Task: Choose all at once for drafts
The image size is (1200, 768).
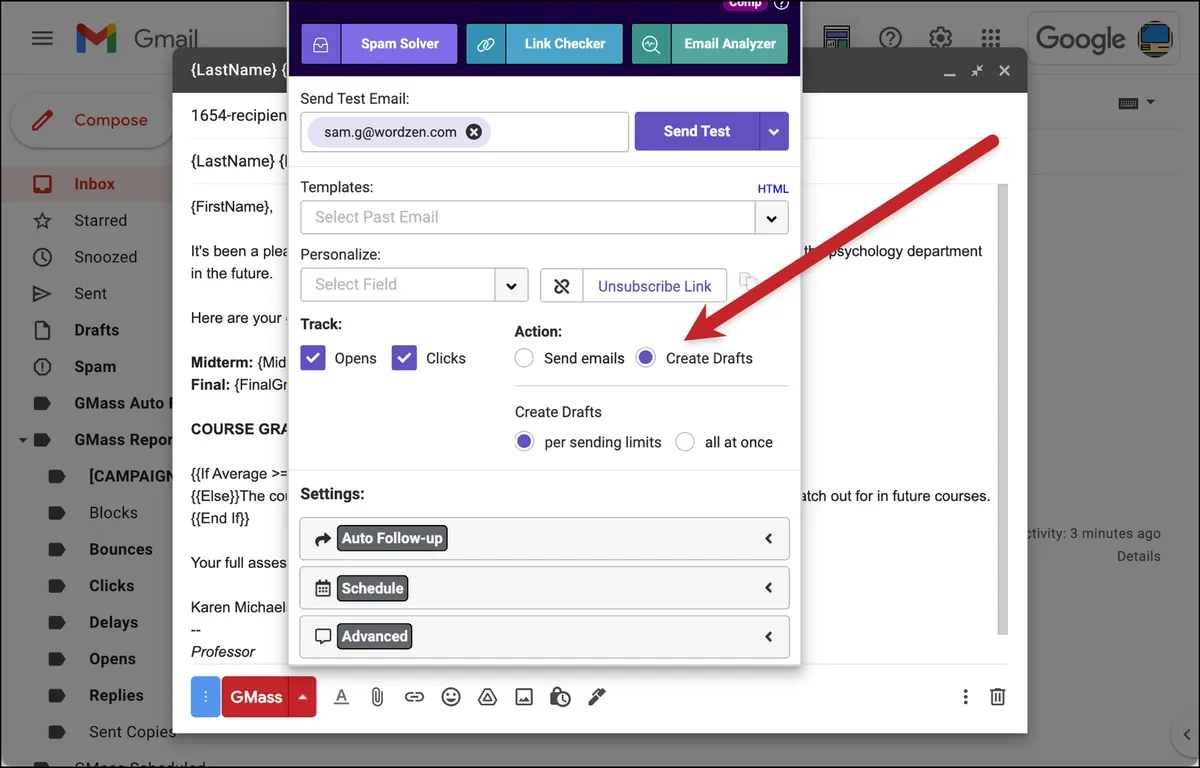Action: tap(685, 442)
